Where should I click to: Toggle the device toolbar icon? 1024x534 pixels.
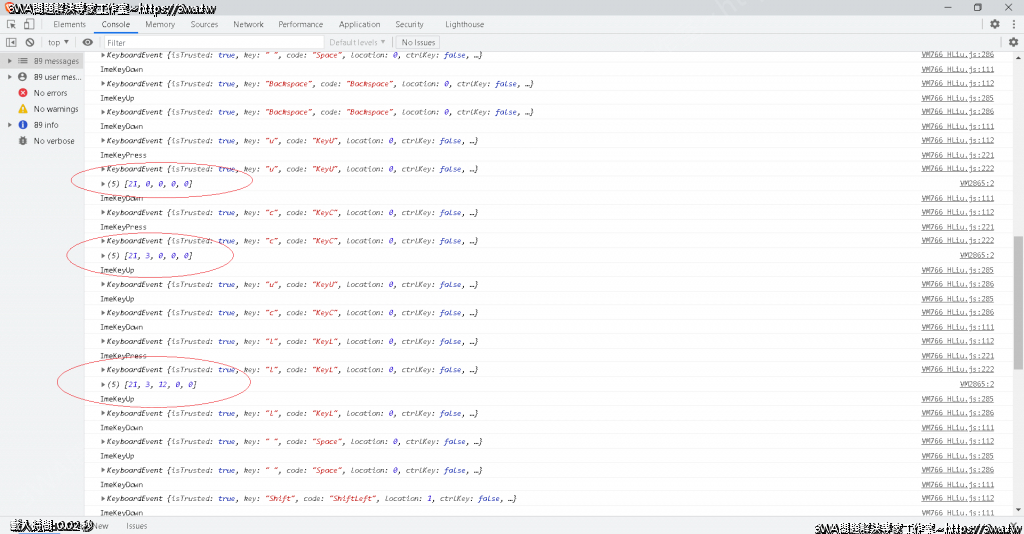coord(30,24)
